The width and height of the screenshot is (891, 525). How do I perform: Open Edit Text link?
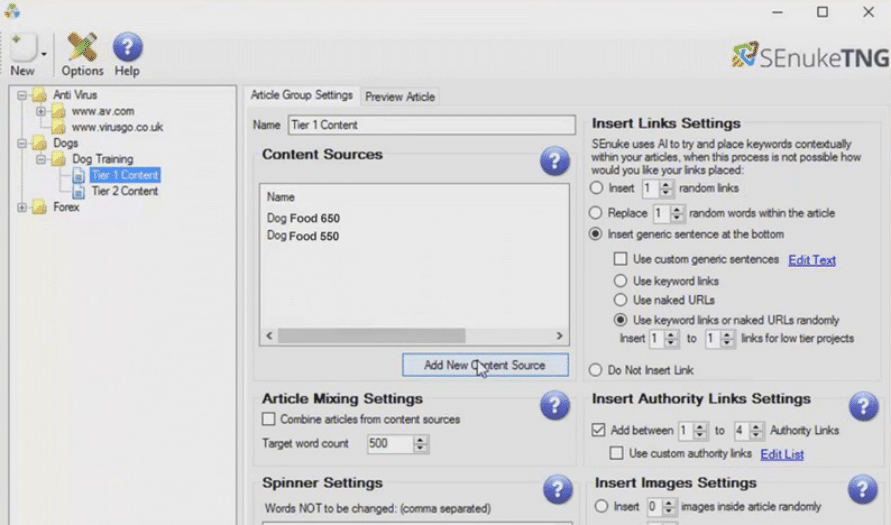coord(811,260)
